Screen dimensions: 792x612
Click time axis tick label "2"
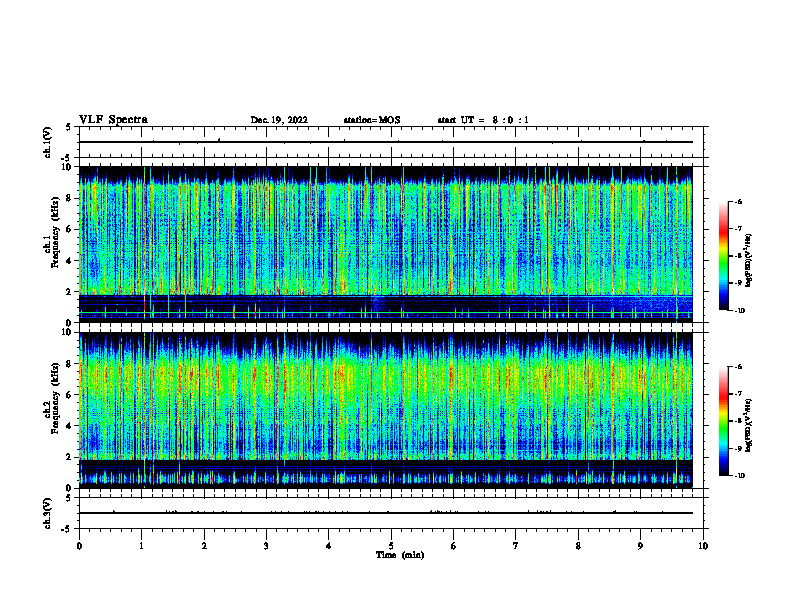pos(204,546)
